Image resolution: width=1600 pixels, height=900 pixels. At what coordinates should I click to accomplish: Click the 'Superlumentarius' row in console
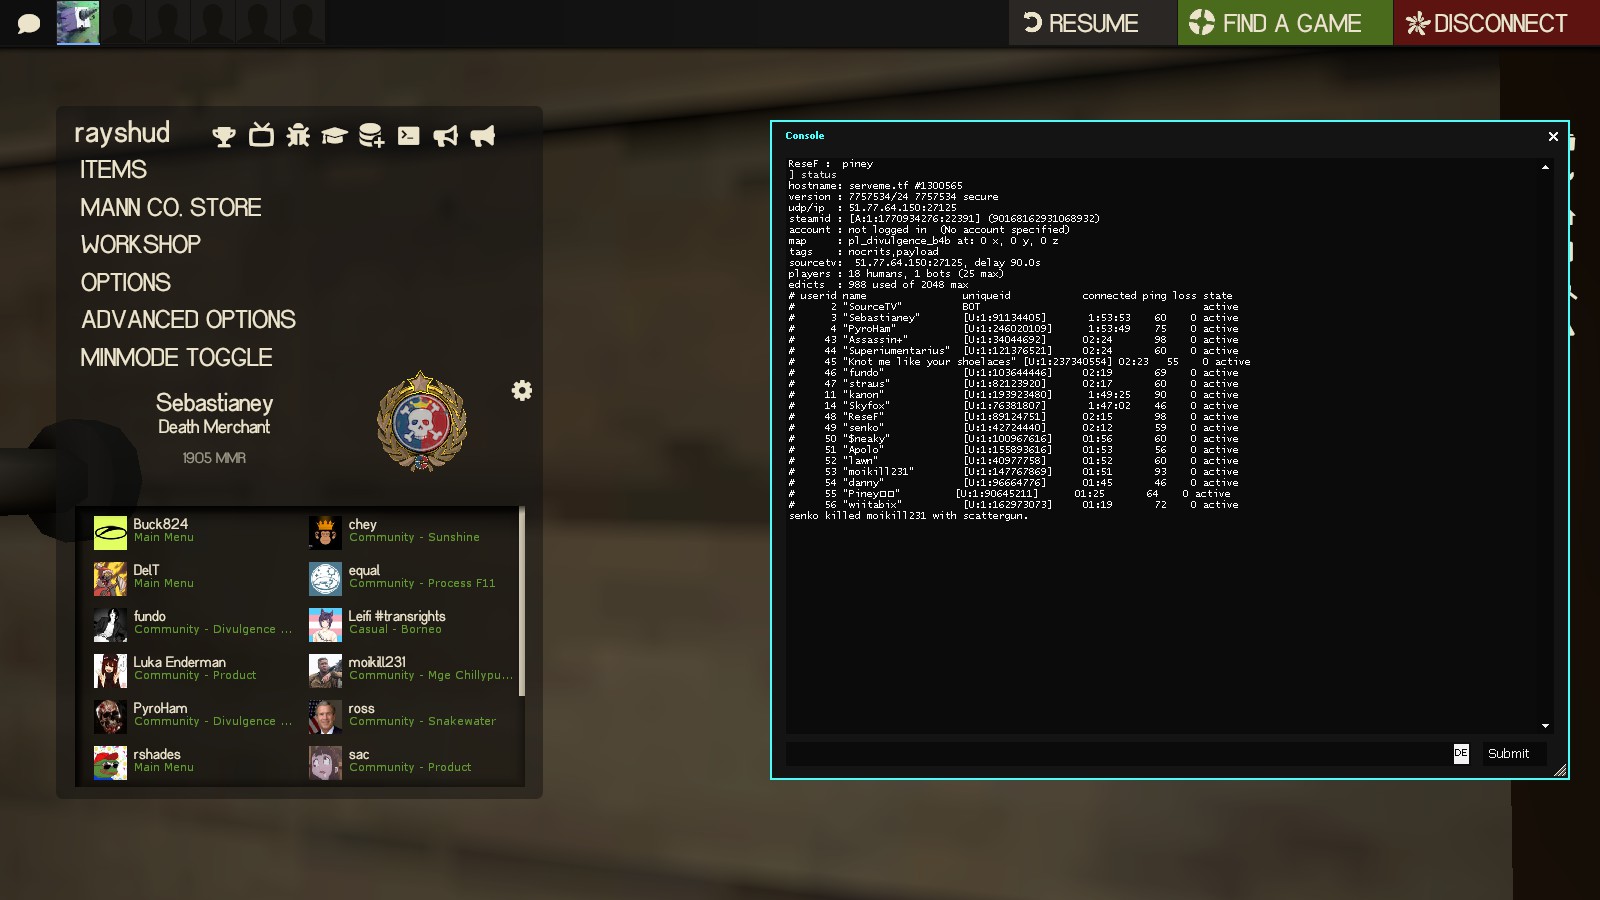click(1013, 351)
